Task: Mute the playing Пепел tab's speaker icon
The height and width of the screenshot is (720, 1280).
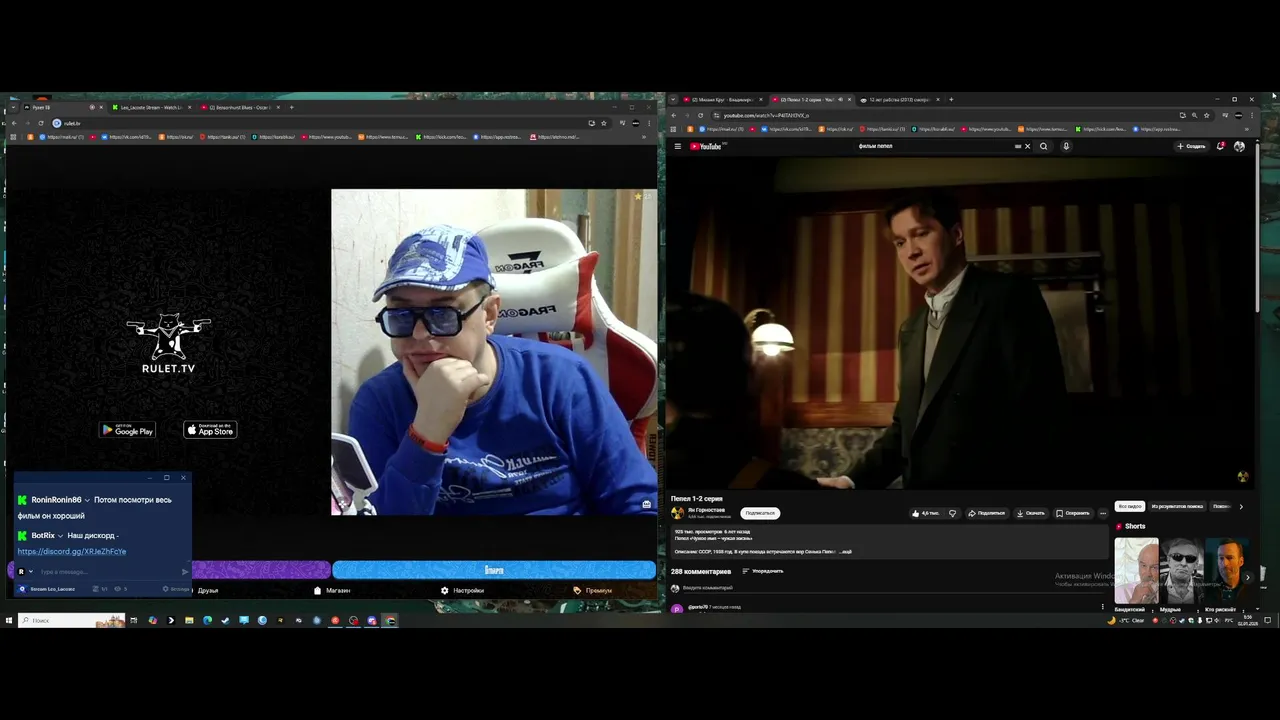Action: (x=840, y=99)
